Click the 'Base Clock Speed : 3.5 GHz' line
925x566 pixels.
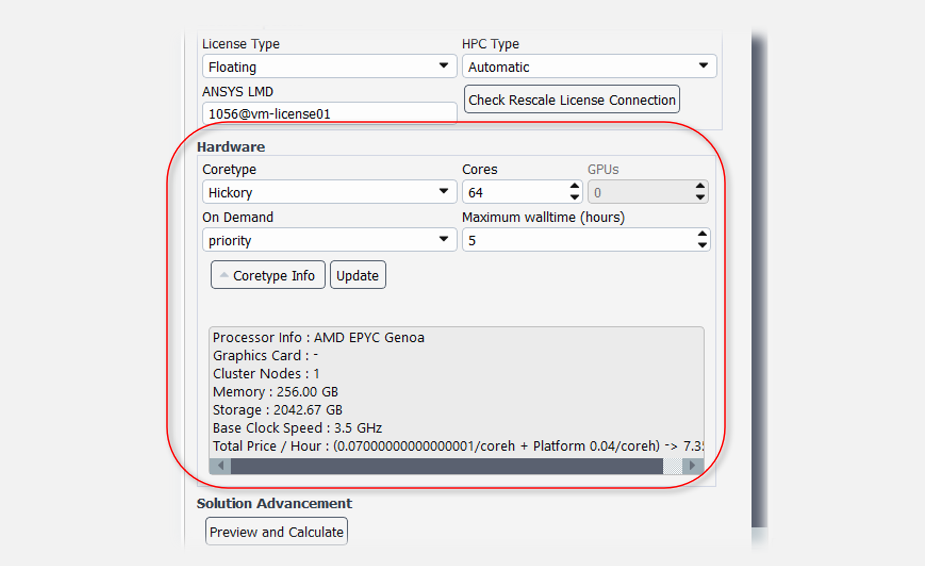(x=297, y=428)
